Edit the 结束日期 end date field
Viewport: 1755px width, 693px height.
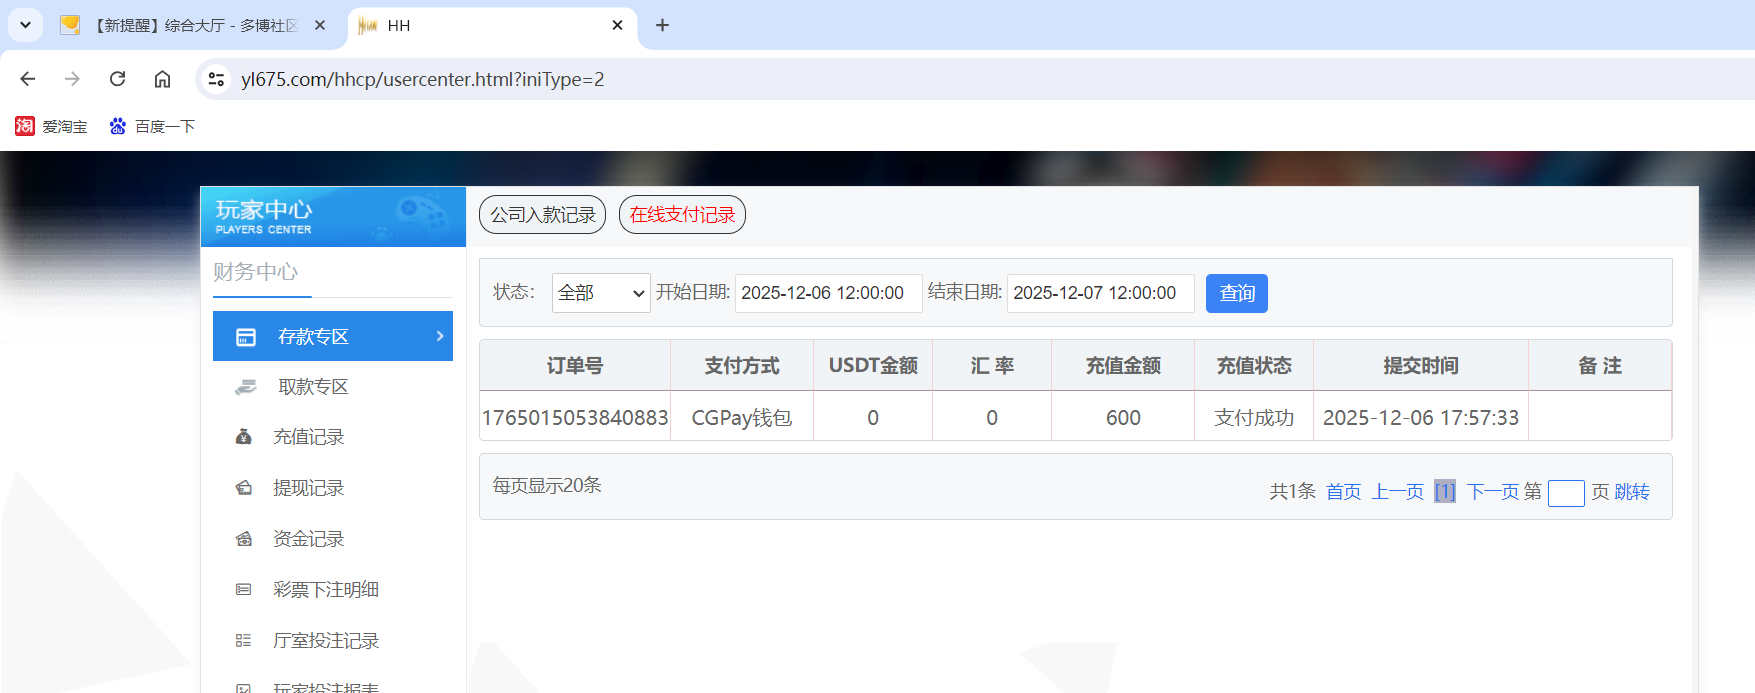pyautogui.click(x=1100, y=293)
